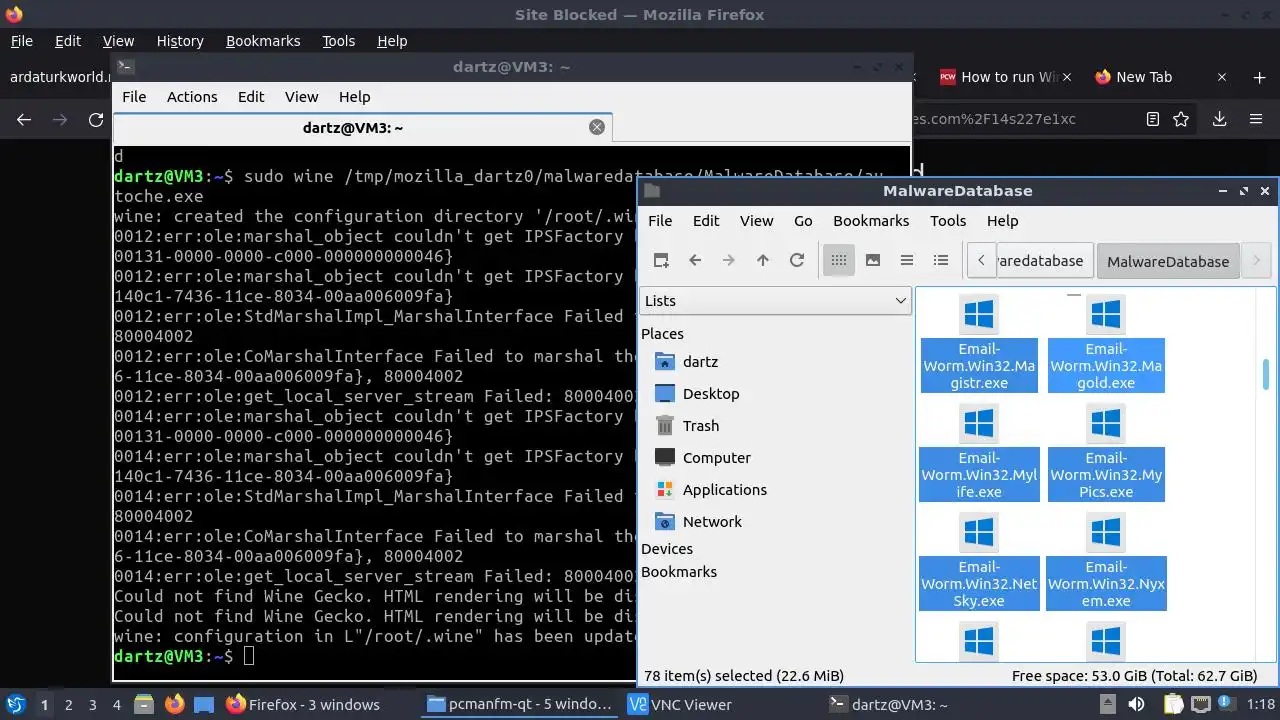
Task: Open Edit menu in file manager
Action: 706,220
